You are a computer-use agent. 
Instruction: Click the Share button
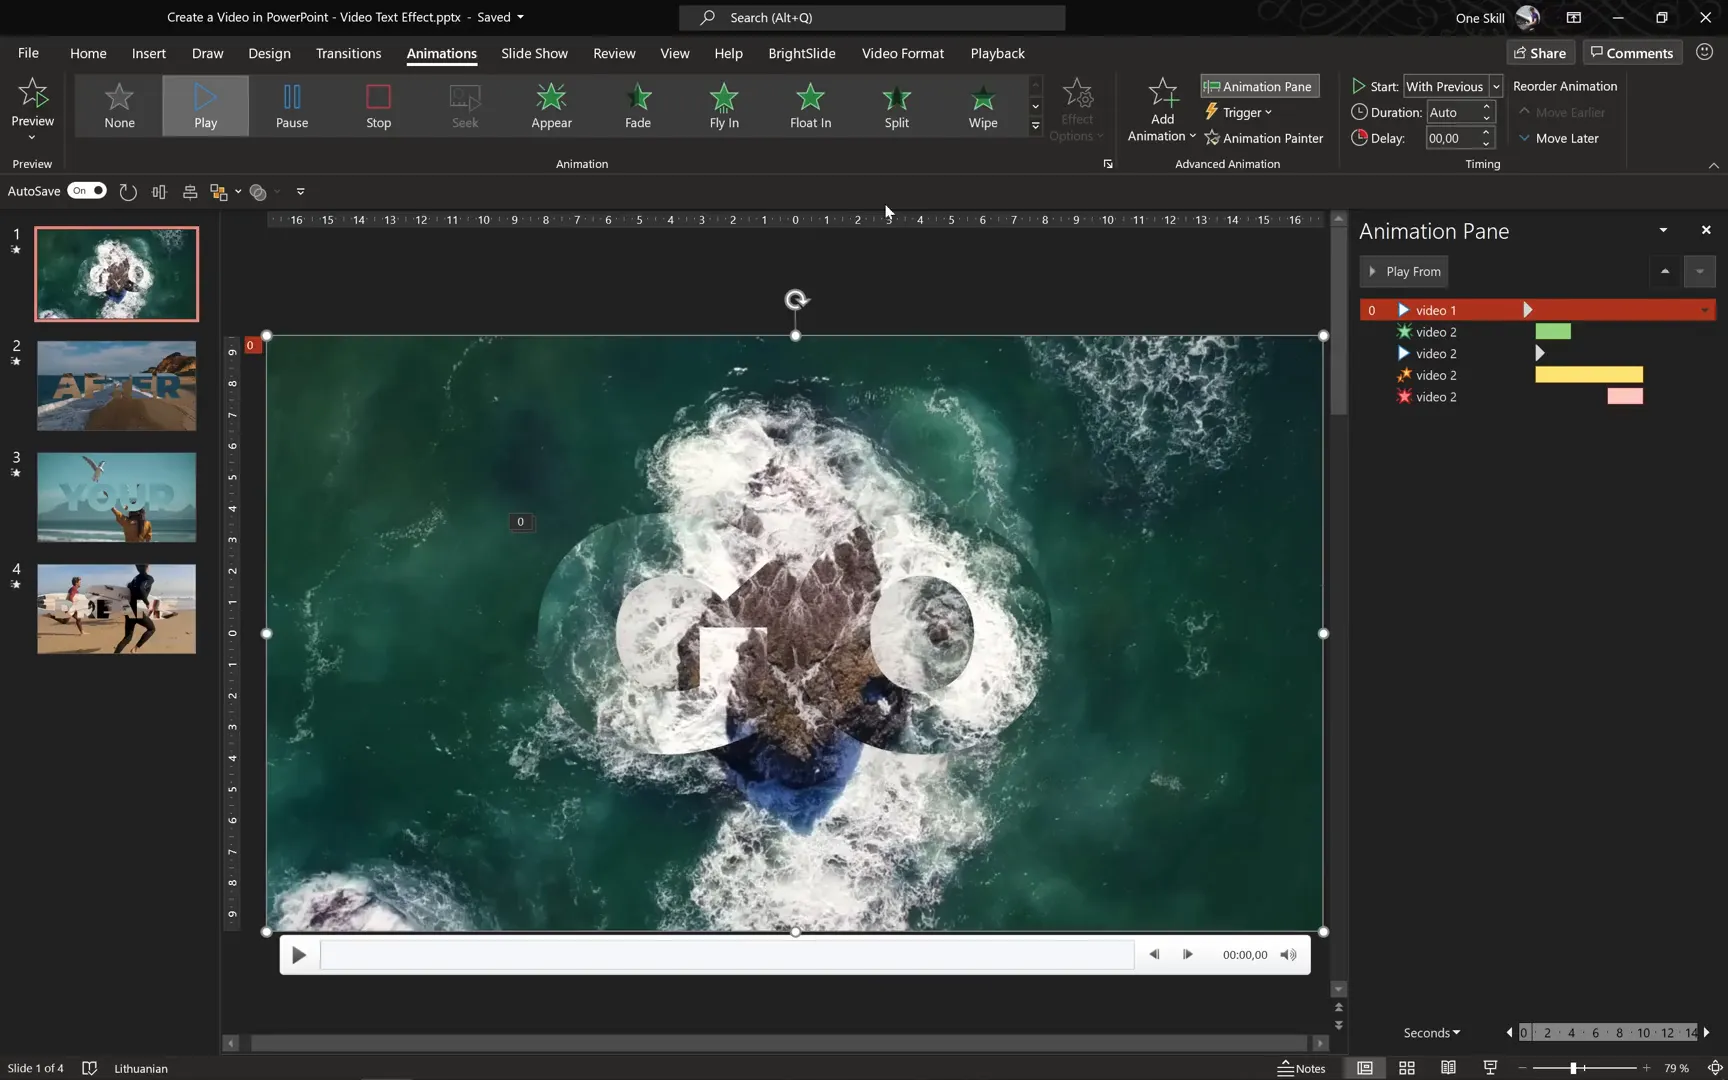[x=1539, y=53]
